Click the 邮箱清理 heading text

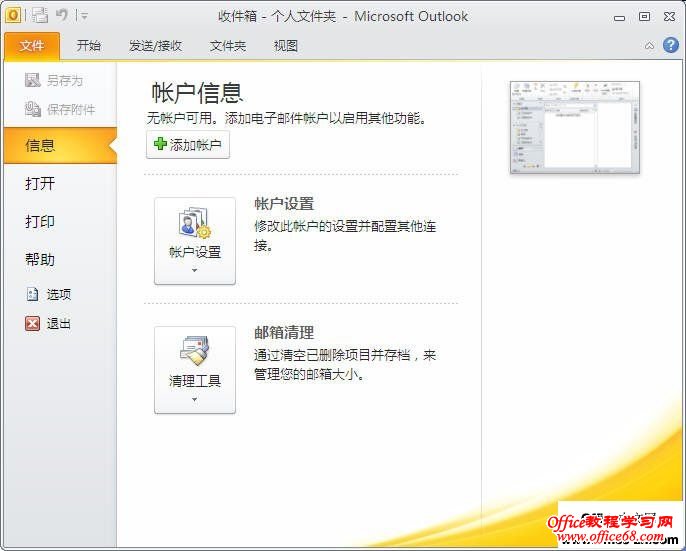284,333
